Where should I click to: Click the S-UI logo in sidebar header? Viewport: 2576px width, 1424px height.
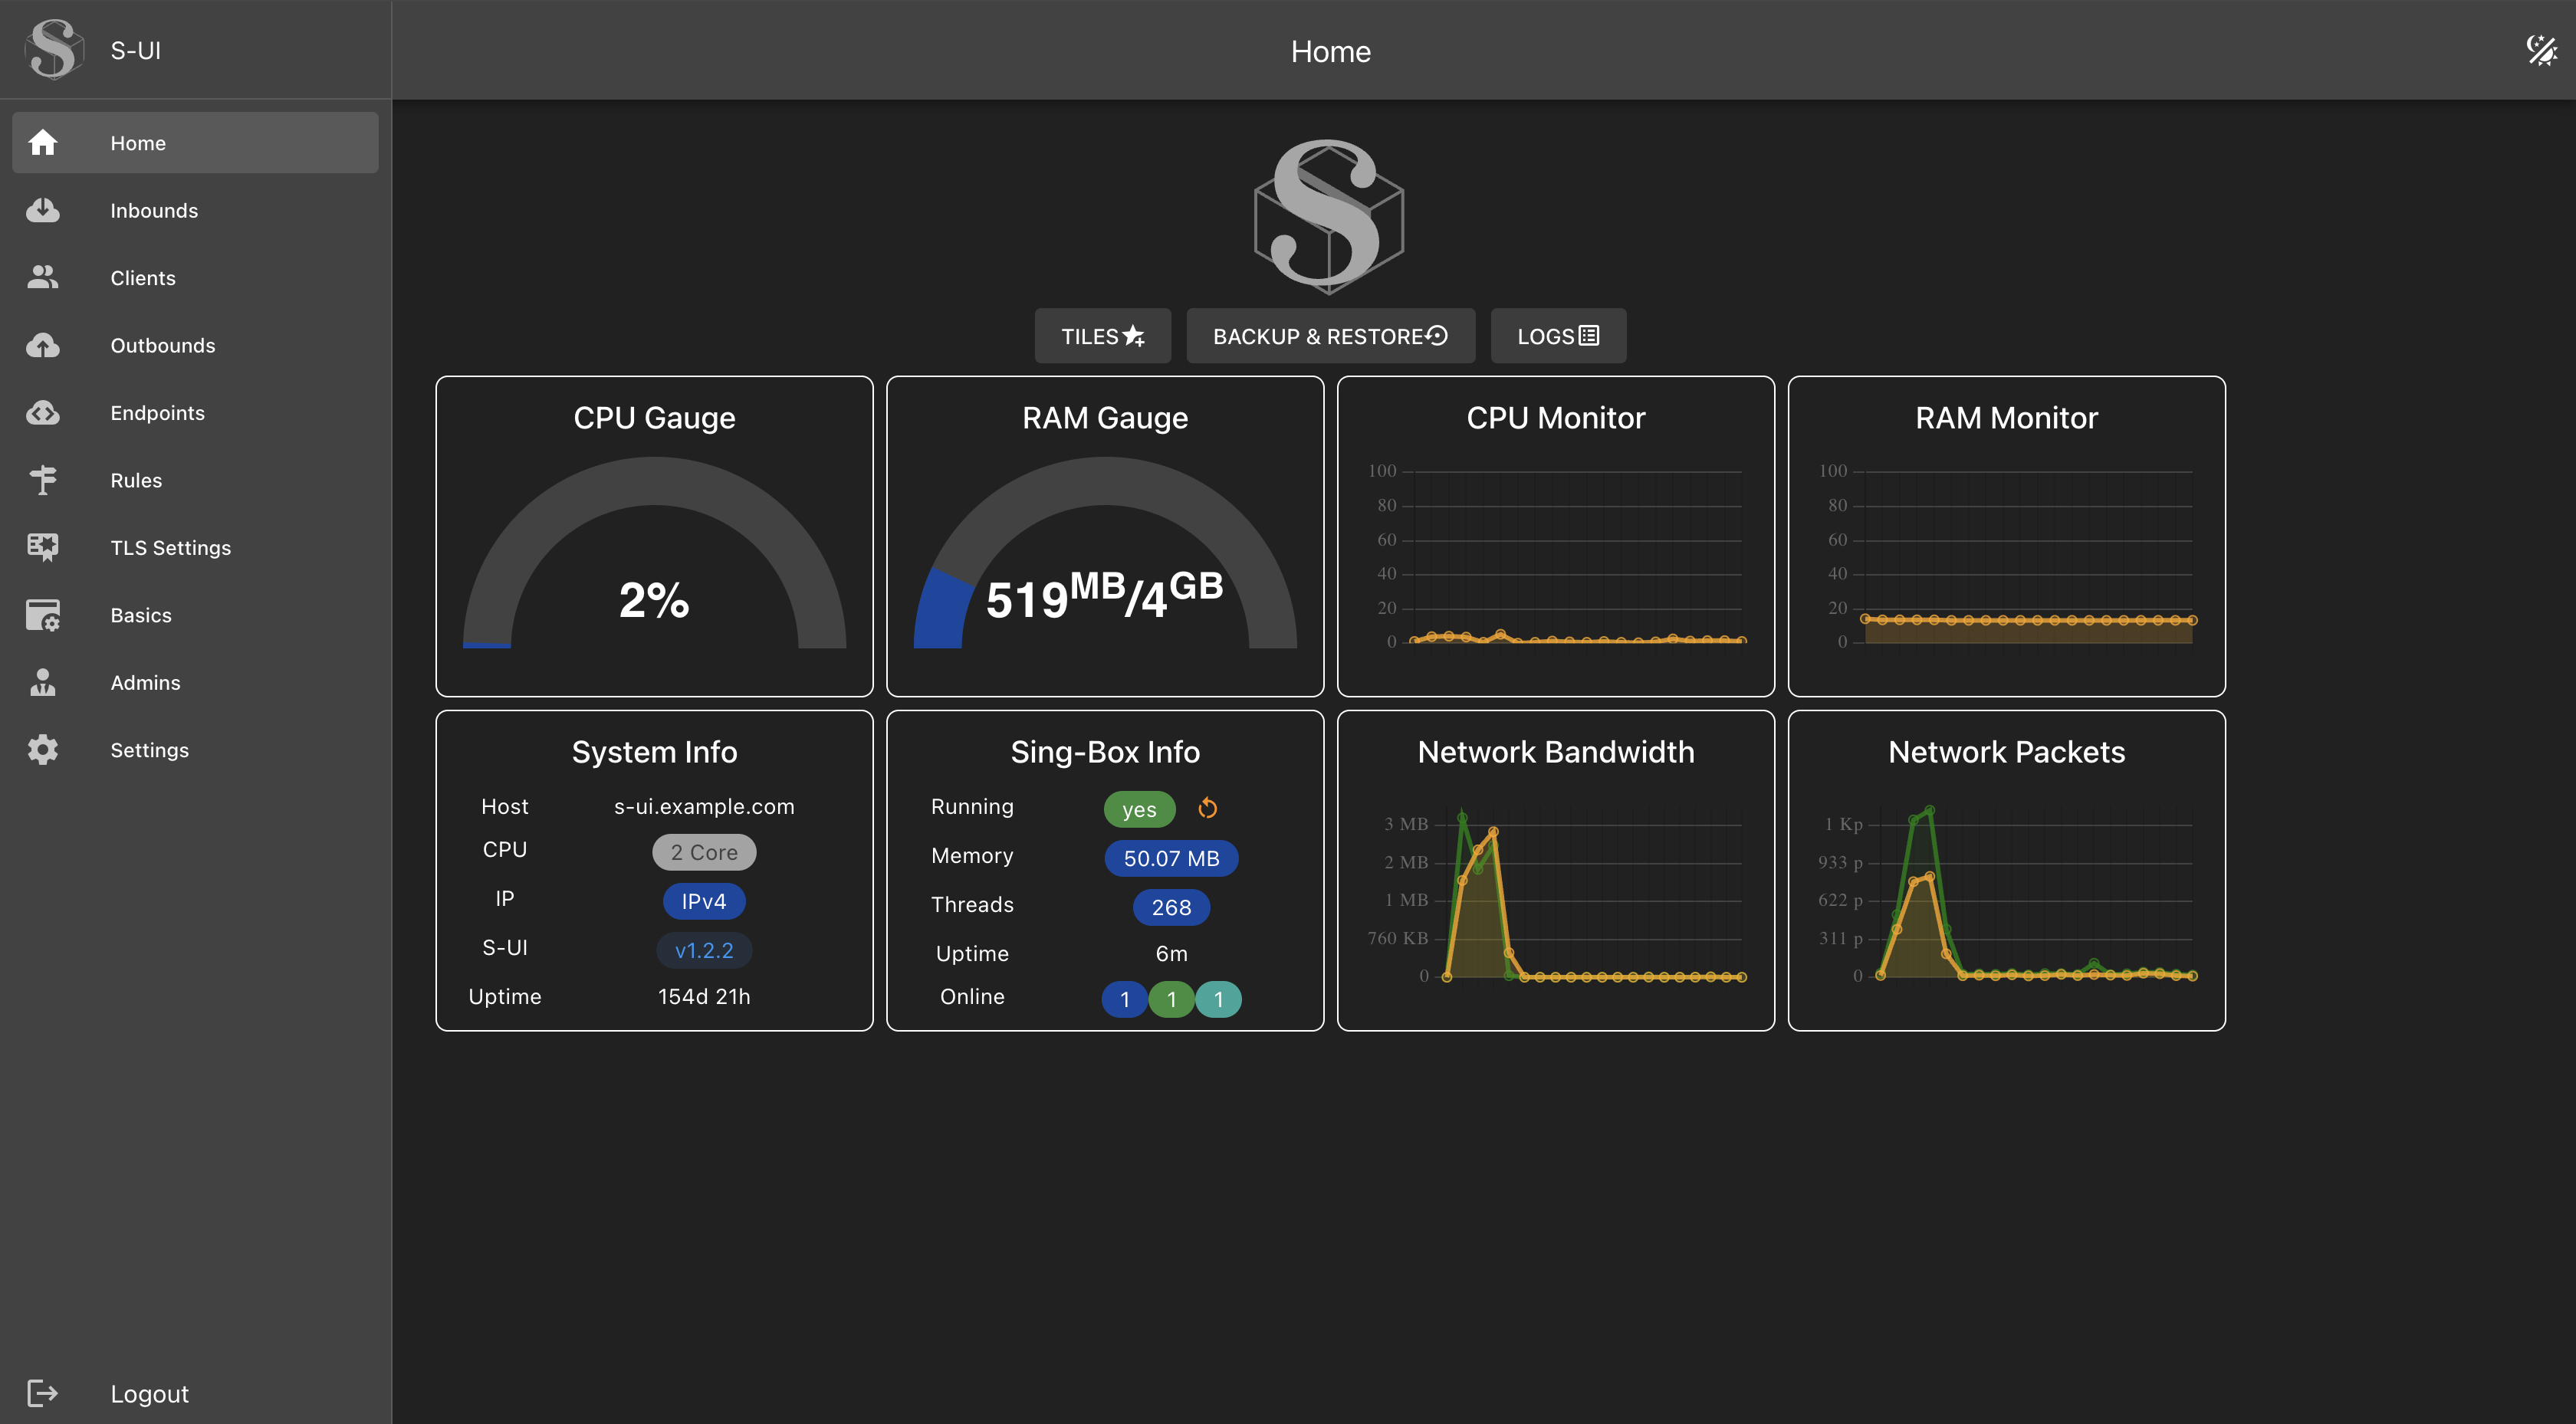coord(52,50)
